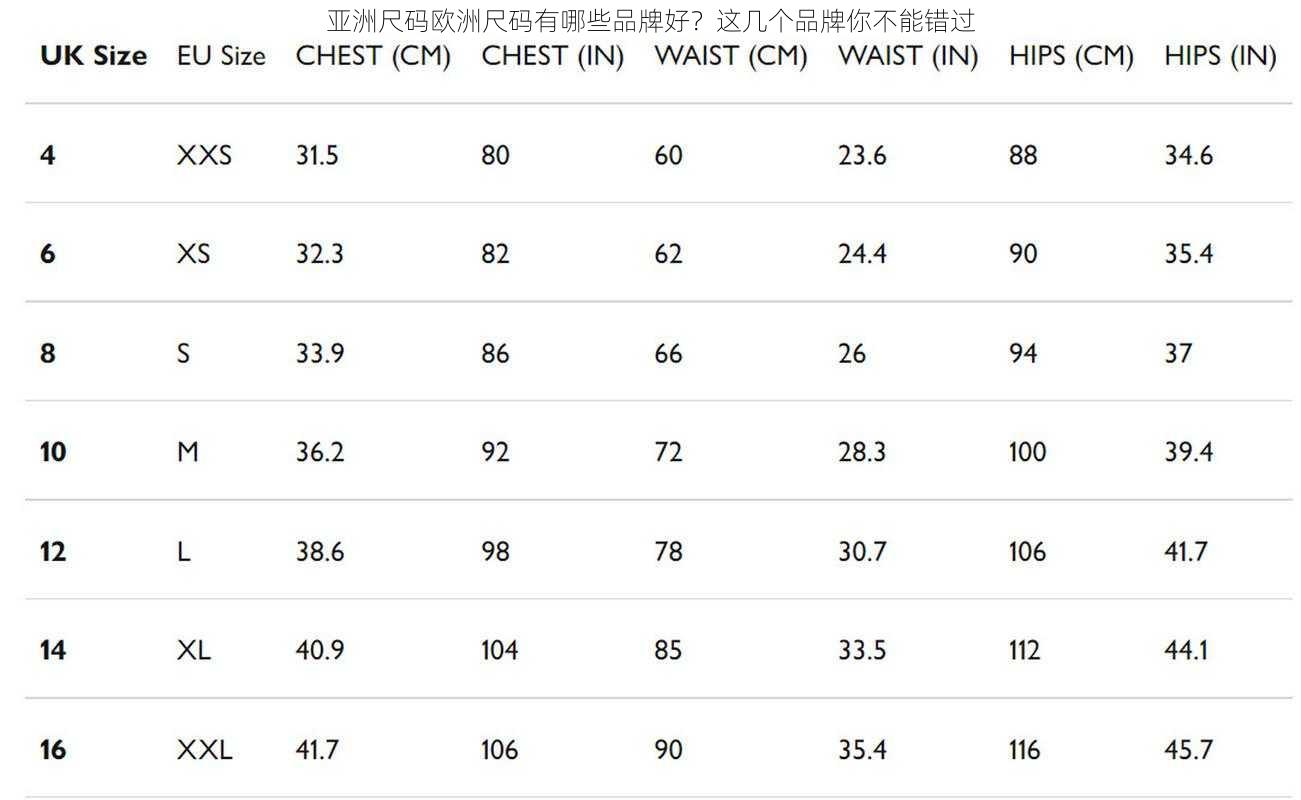Click the UK Size column header
The image size is (1301, 800).
point(93,56)
